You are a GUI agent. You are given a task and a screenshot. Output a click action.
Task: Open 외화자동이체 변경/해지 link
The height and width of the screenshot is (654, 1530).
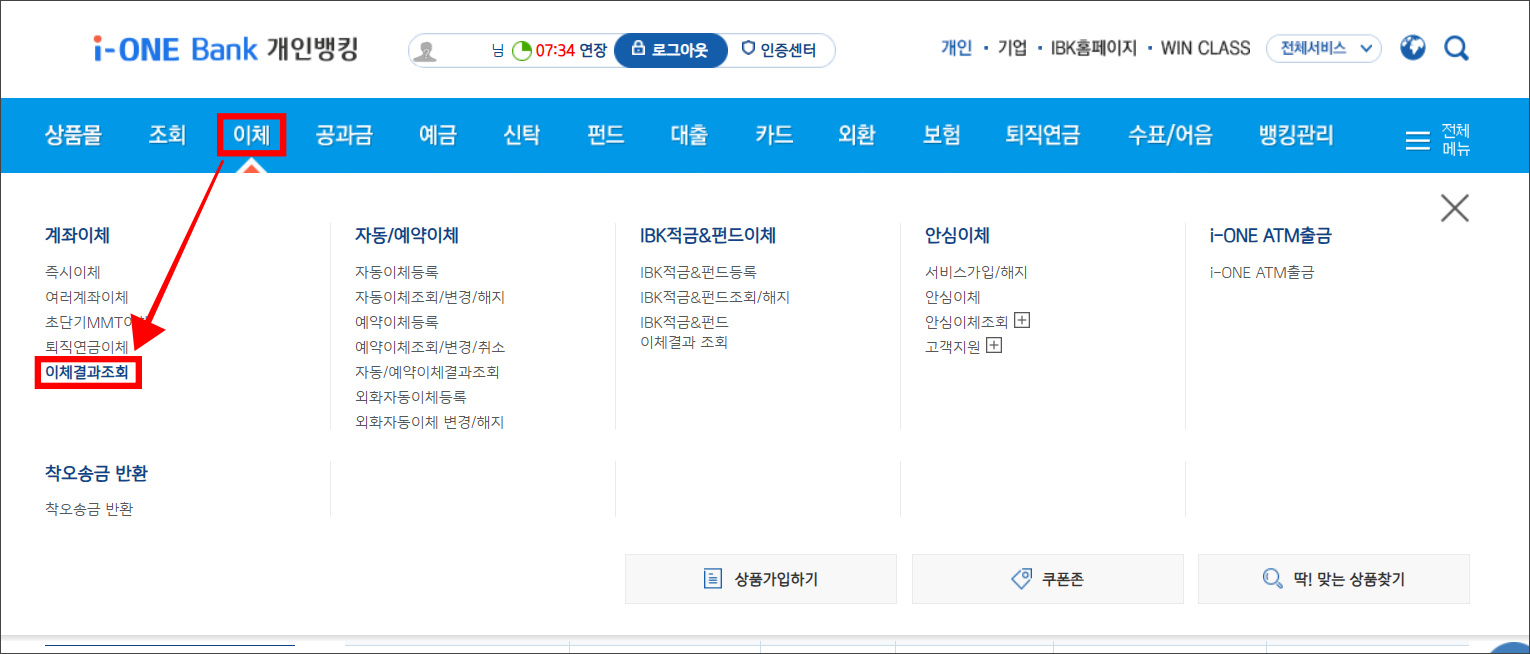coord(430,422)
